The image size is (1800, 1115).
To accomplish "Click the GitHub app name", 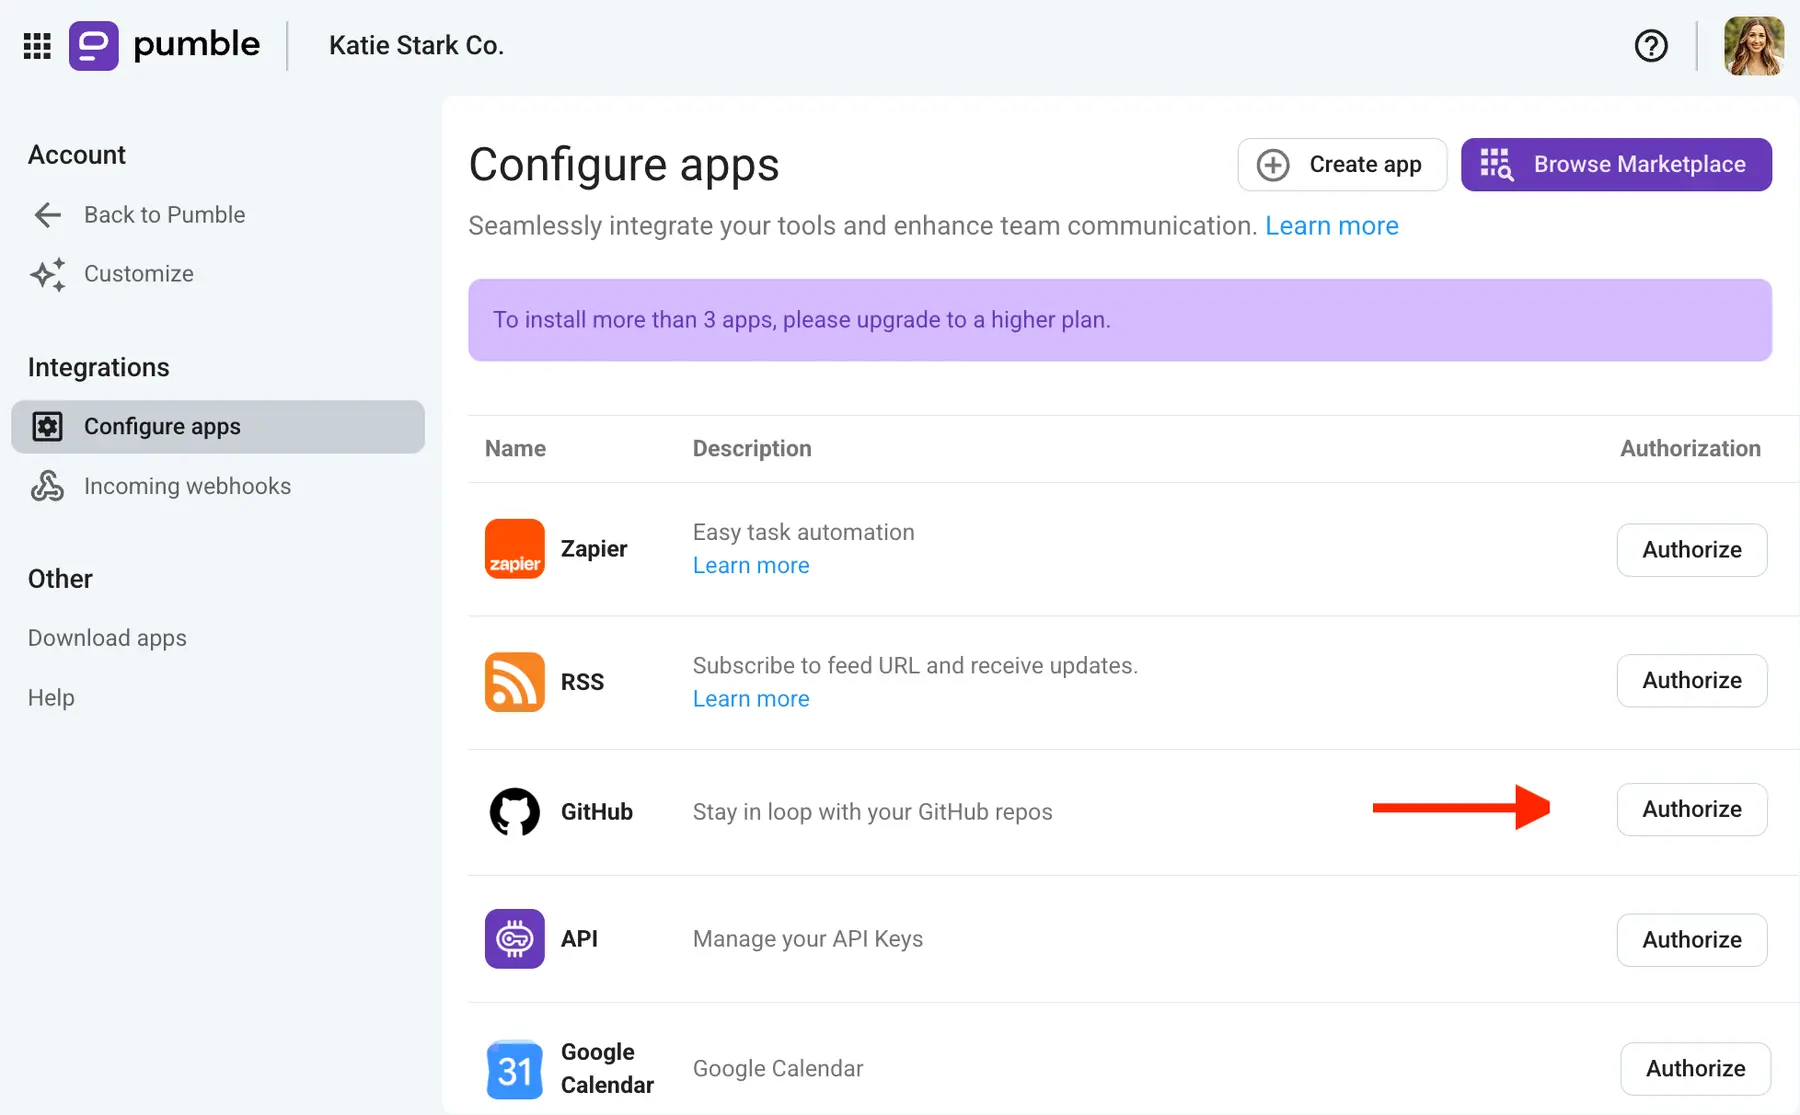I will 597,812.
